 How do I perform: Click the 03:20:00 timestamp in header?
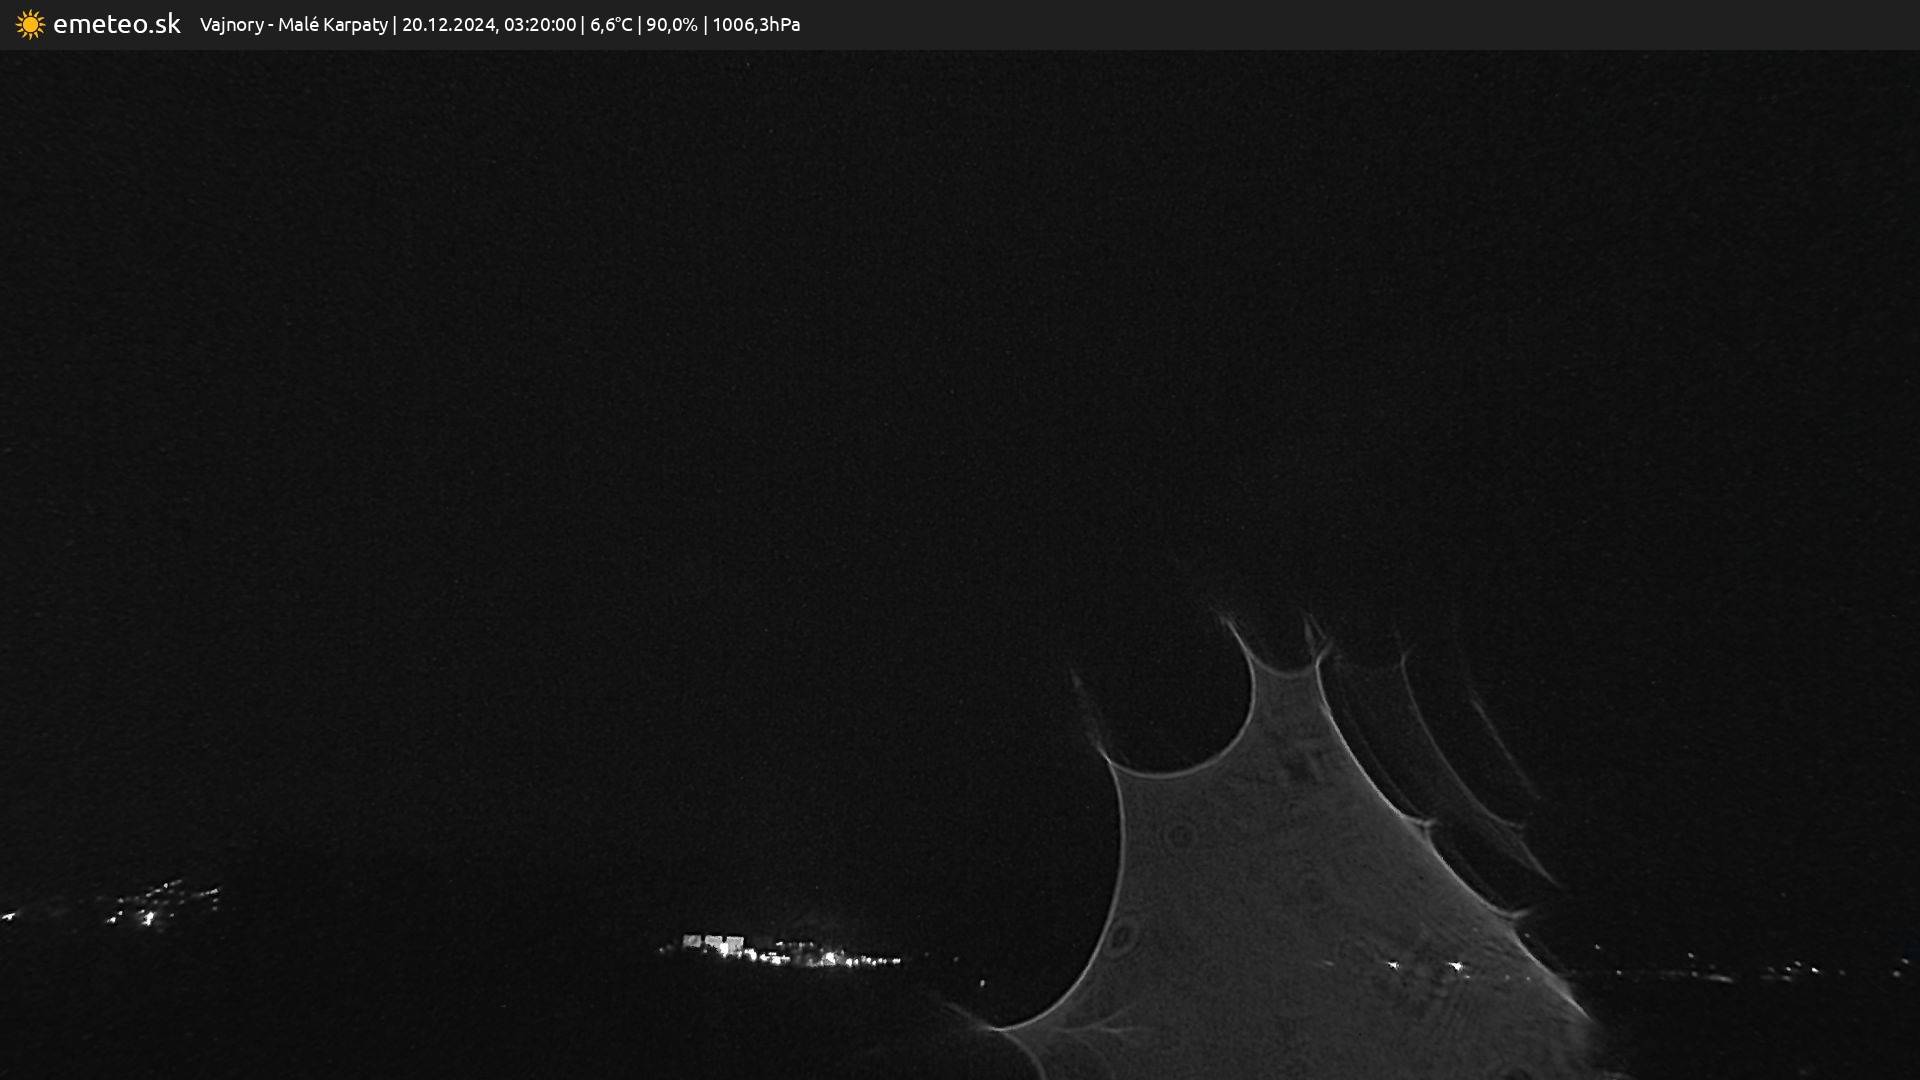[539, 24]
